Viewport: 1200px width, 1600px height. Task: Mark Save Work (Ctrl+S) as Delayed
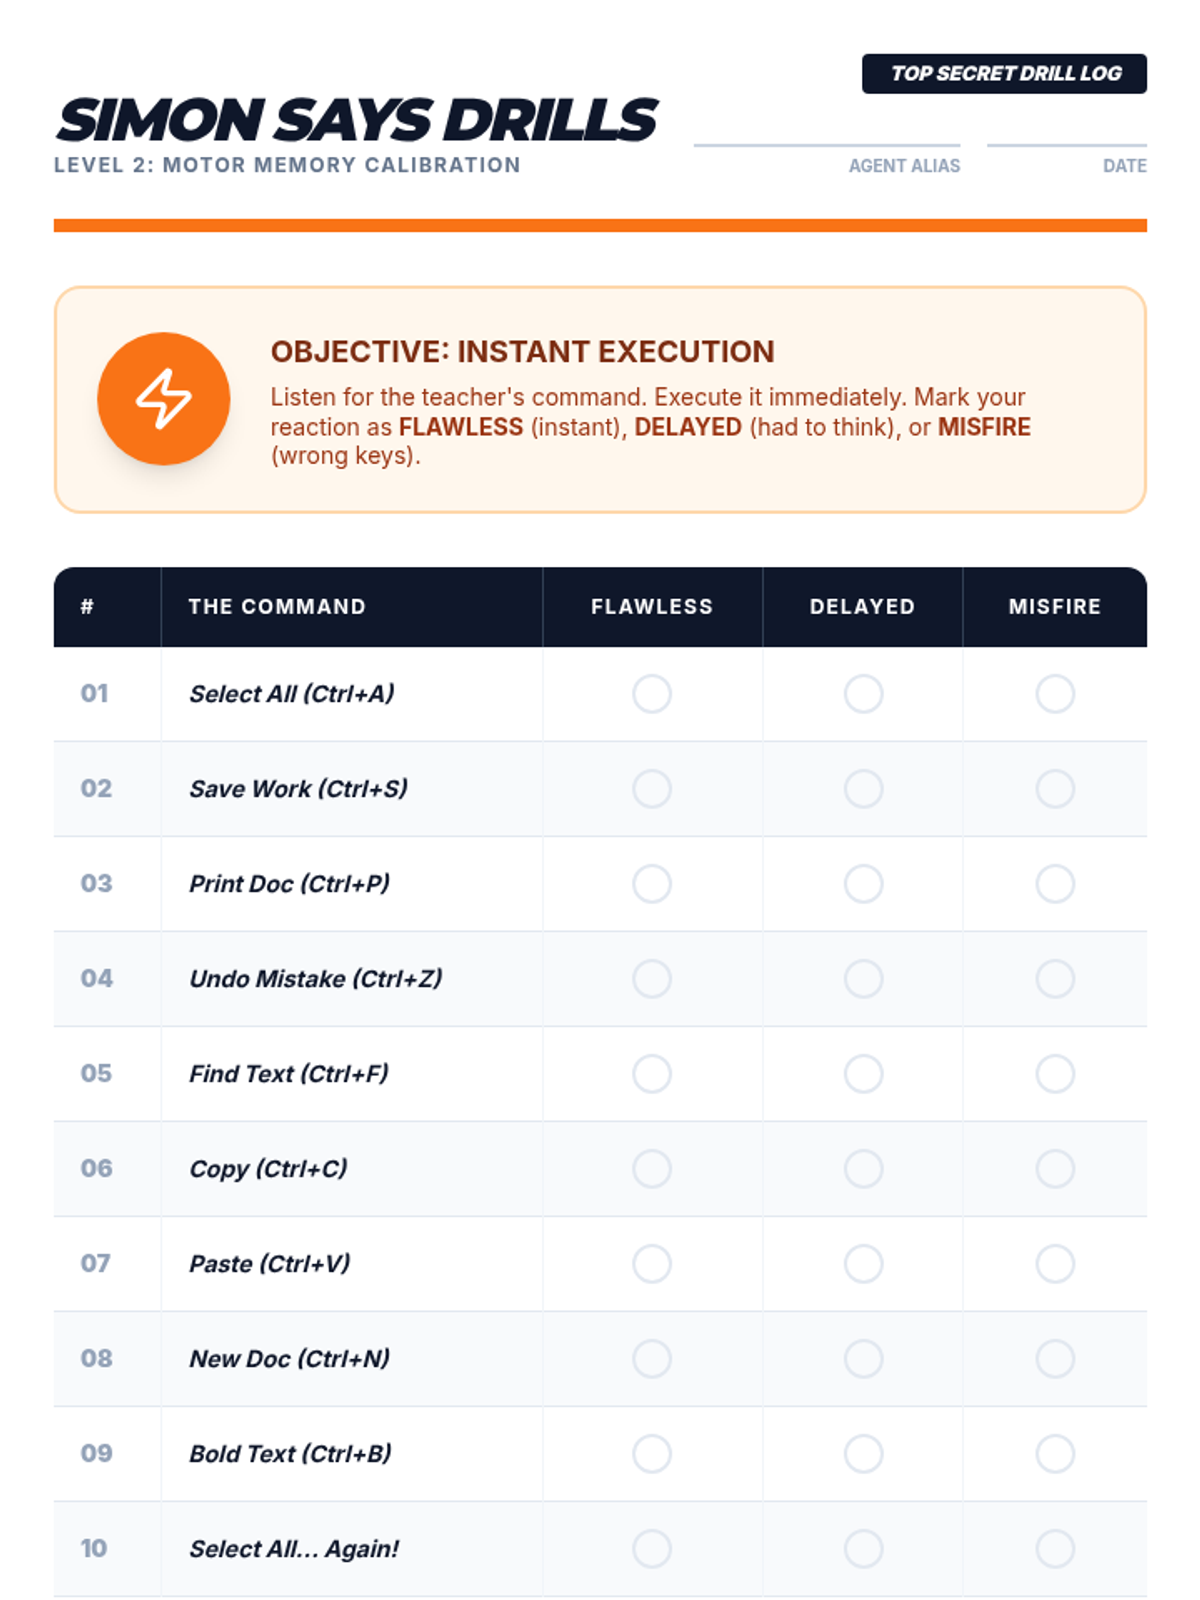pos(863,788)
